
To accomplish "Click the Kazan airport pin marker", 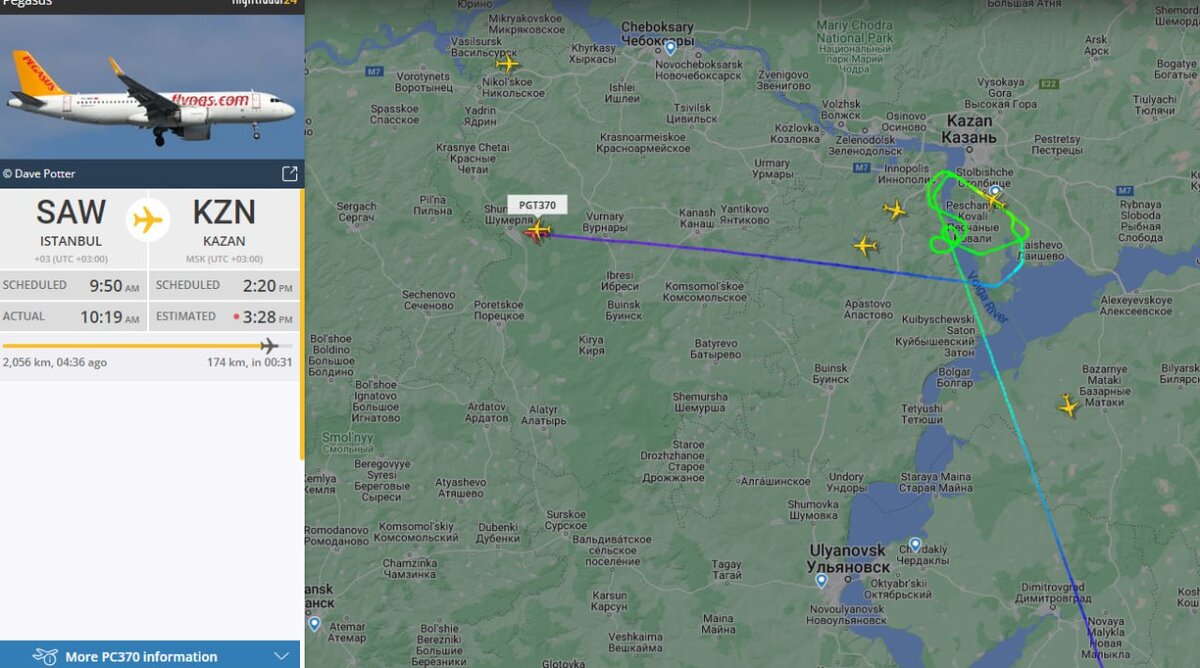I will point(995,190).
